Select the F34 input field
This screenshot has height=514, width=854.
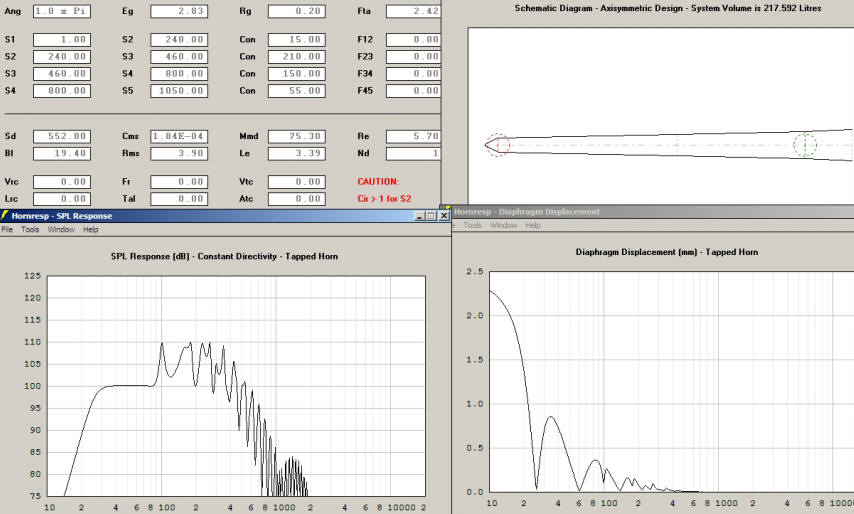(x=413, y=74)
